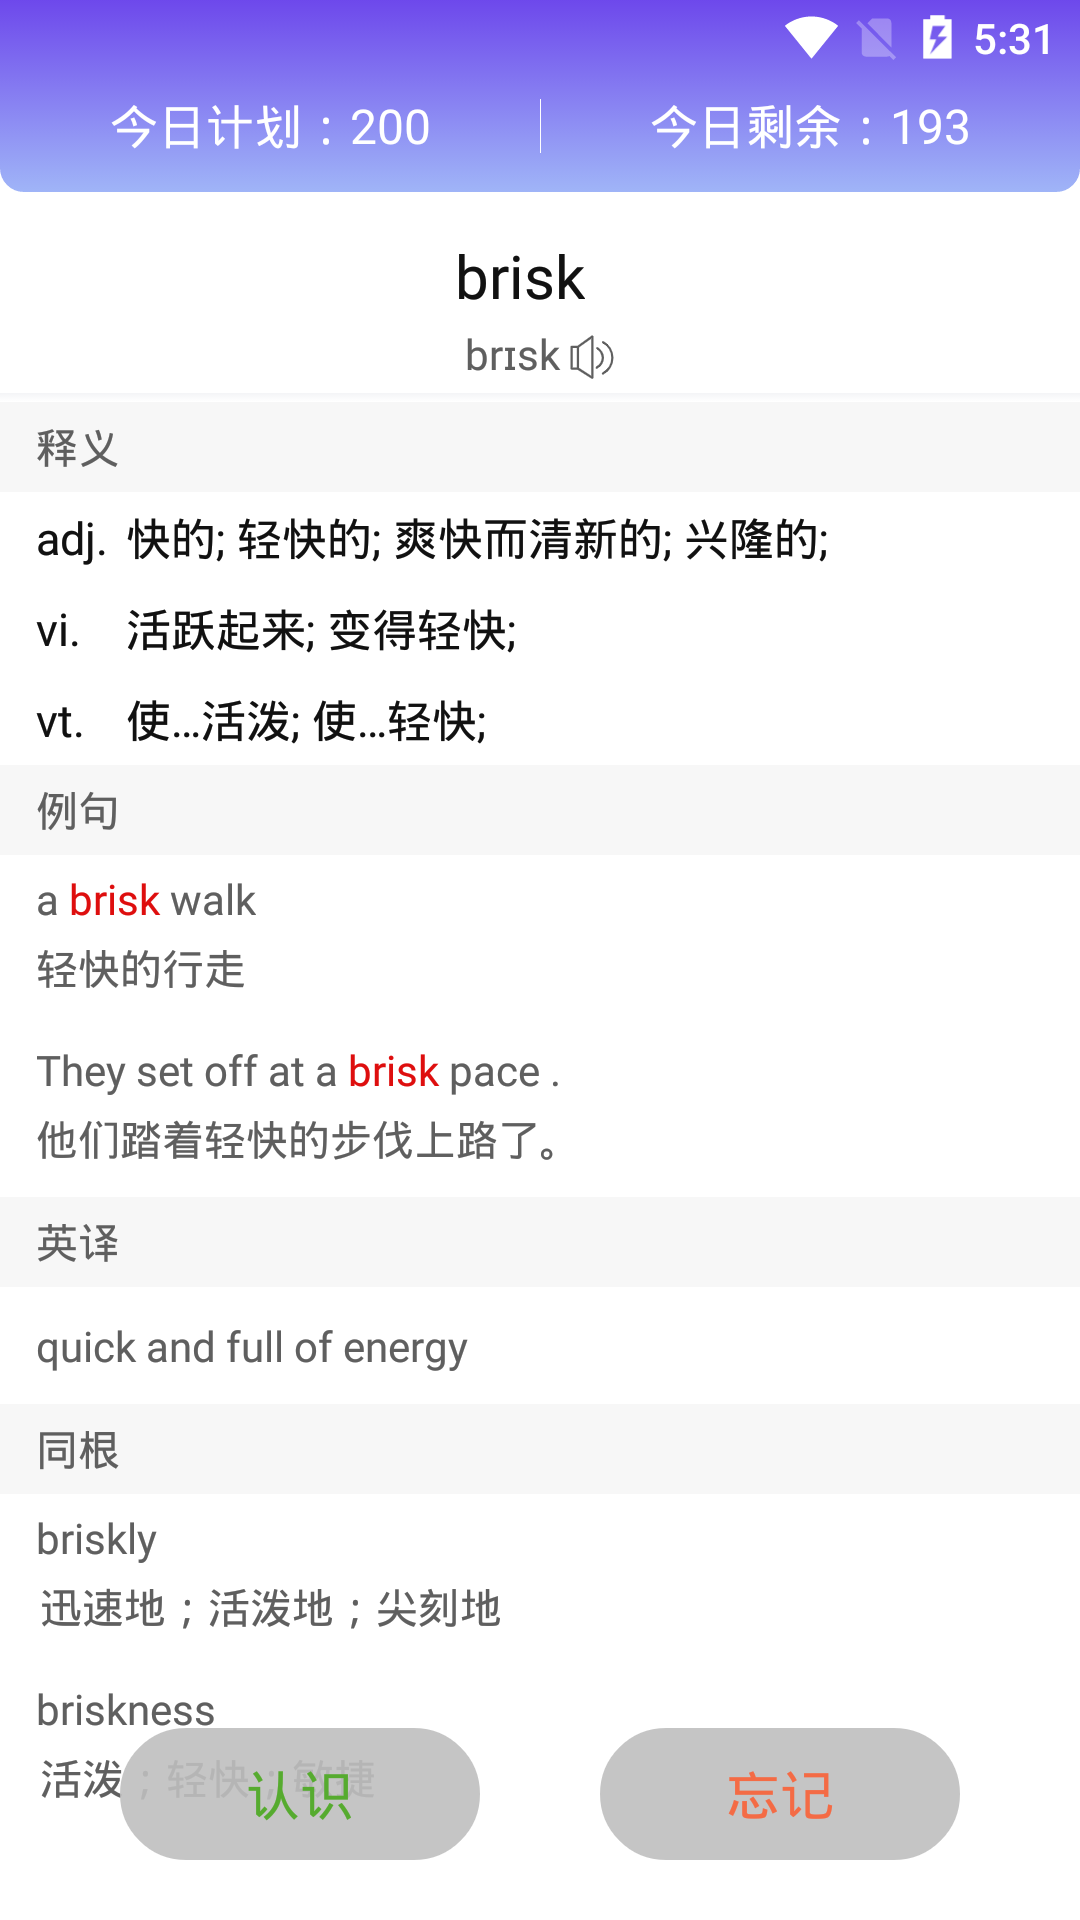Expand the 释义 section
1080x1920 pixels.
77,446
